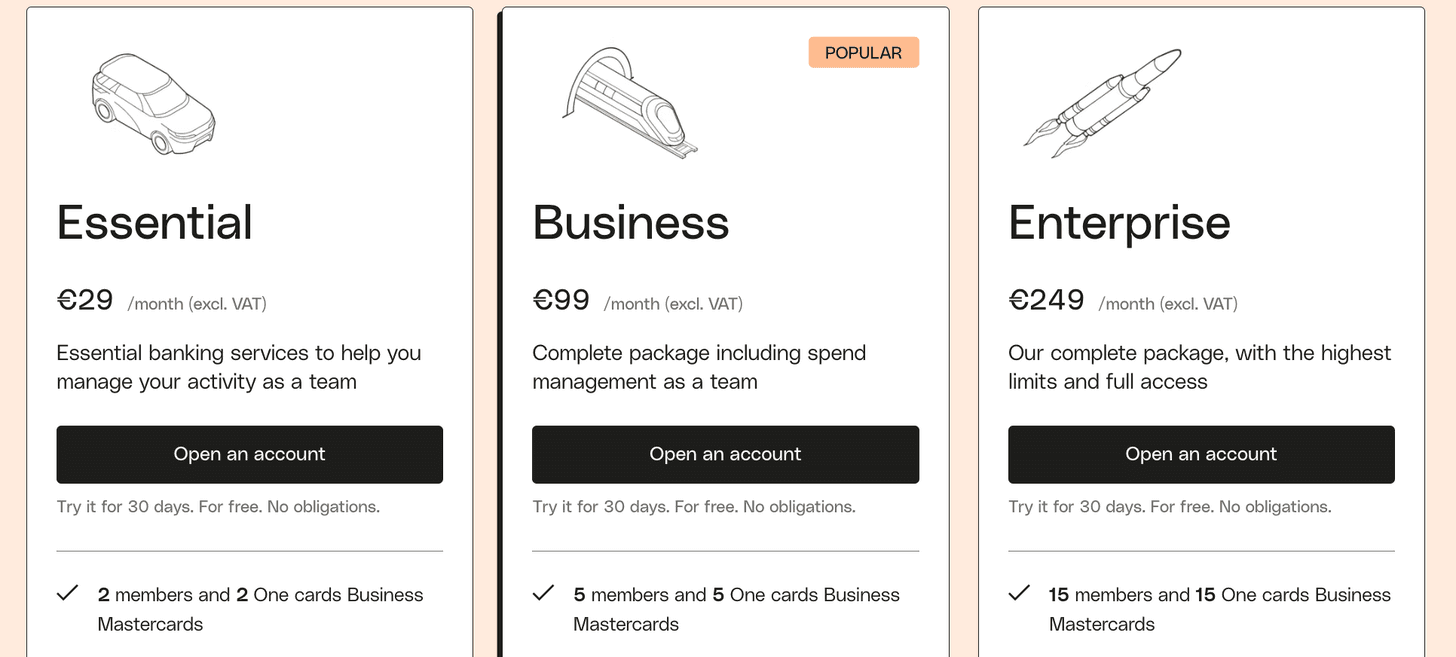Click the Enterprise plan description text
Image resolution: width=1456 pixels, height=657 pixels.
[1199, 367]
